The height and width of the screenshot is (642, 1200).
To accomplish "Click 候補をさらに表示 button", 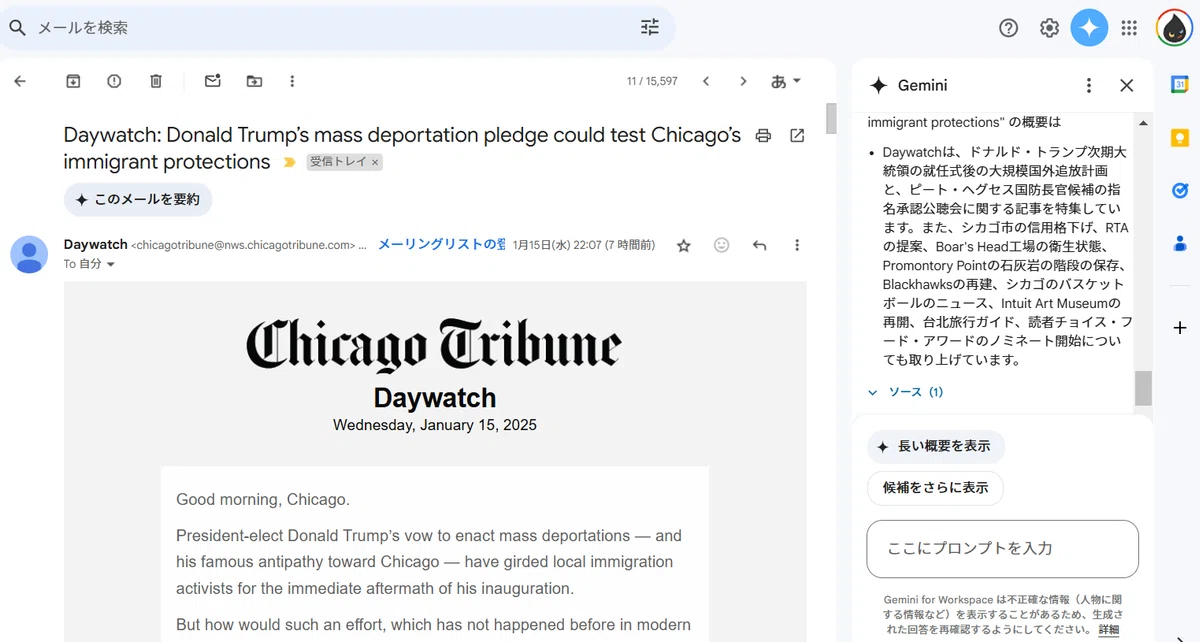I will coord(935,488).
